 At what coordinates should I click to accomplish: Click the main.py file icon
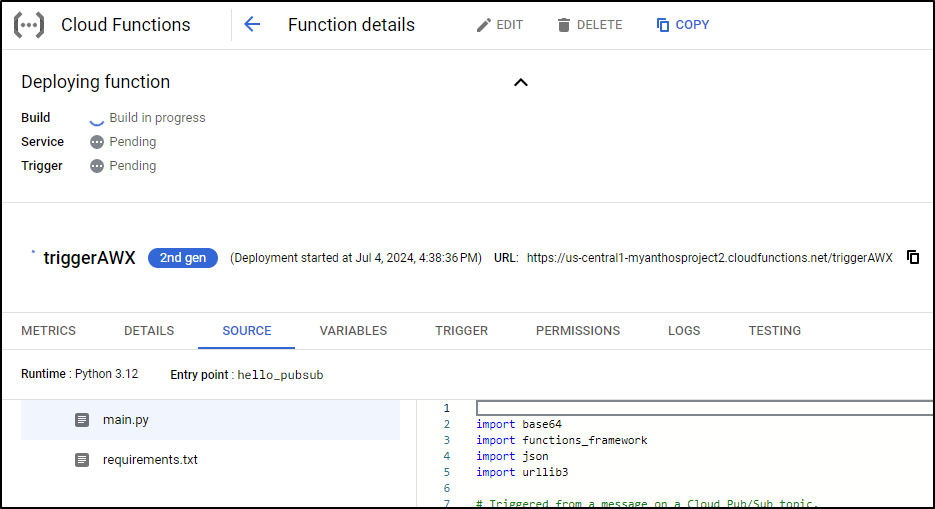click(82, 420)
